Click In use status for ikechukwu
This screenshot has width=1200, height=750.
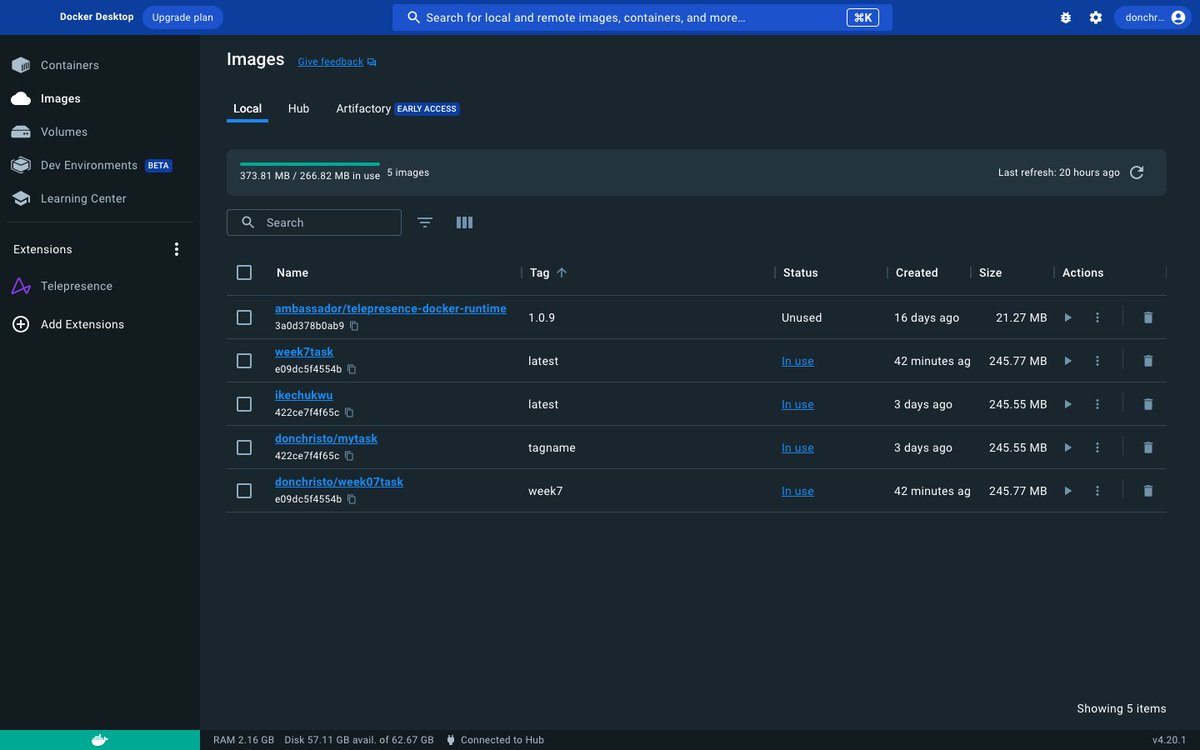point(798,405)
